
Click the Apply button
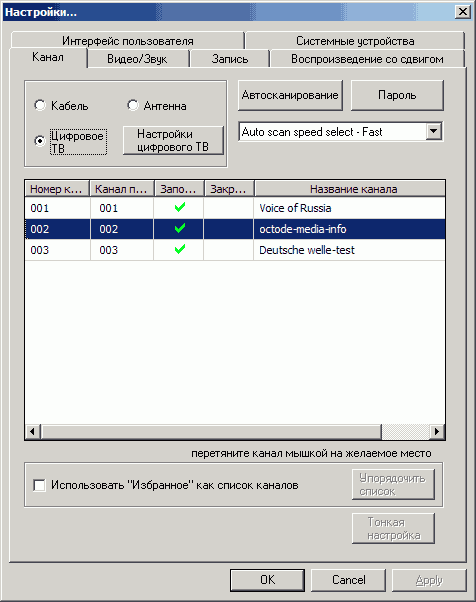tap(429, 580)
